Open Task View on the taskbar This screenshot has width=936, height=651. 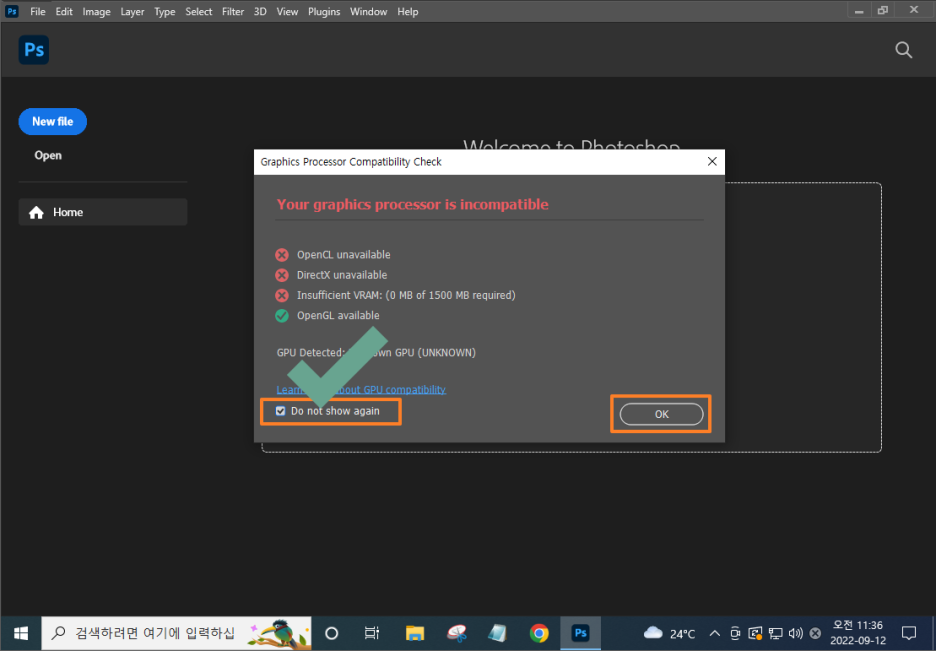pos(372,633)
